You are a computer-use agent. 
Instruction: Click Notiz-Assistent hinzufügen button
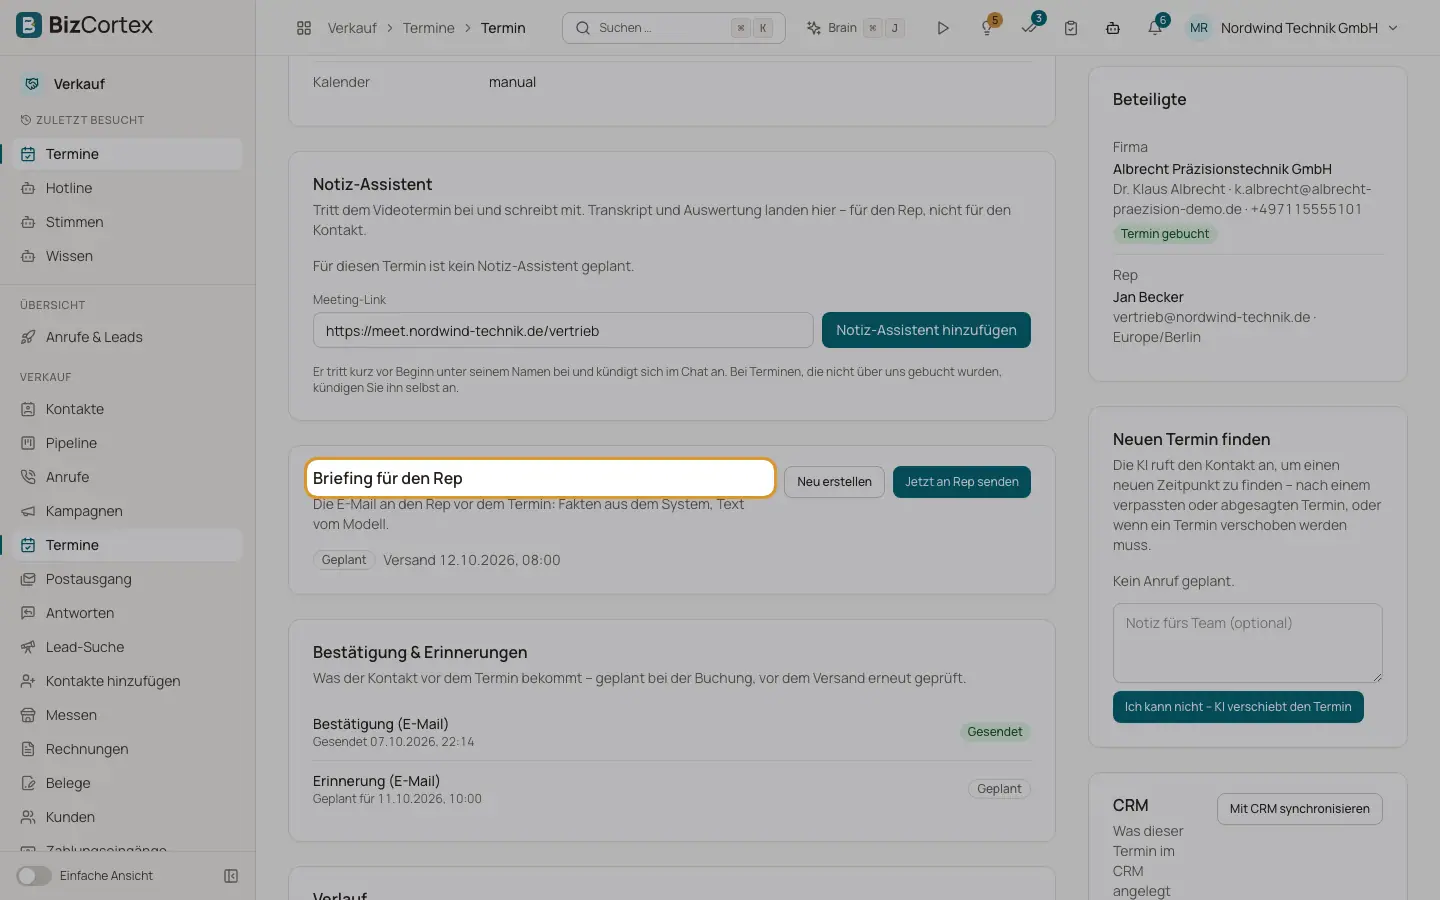(926, 330)
